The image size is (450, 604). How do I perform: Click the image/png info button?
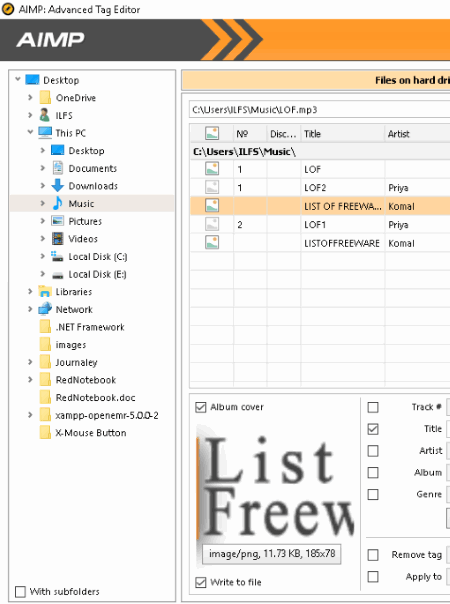(272, 554)
